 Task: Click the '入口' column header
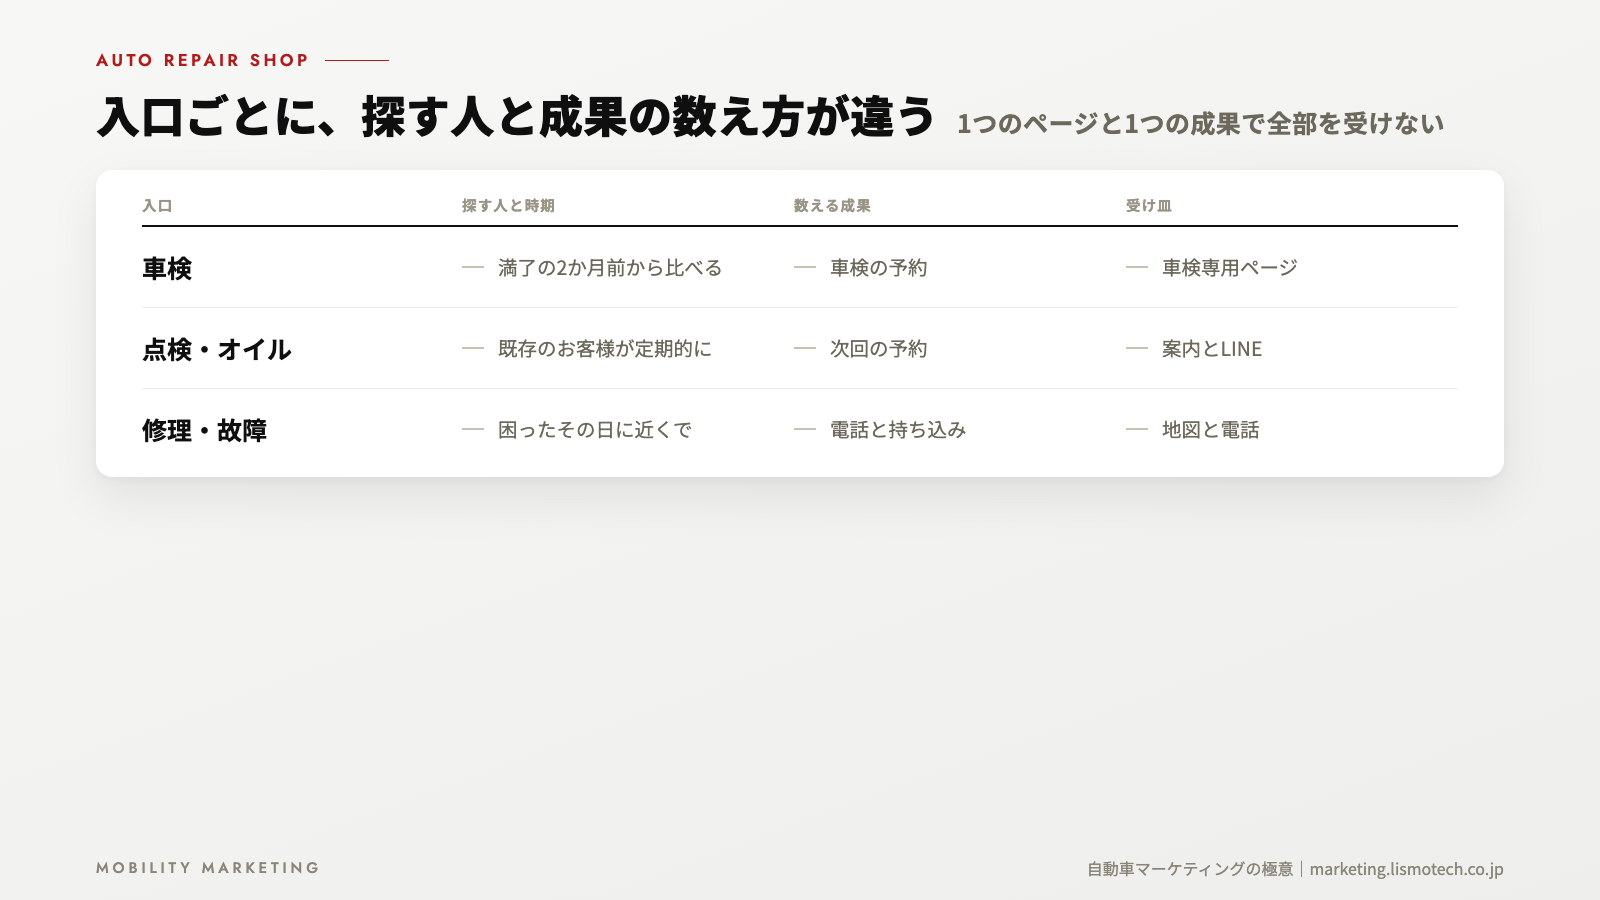pos(157,206)
